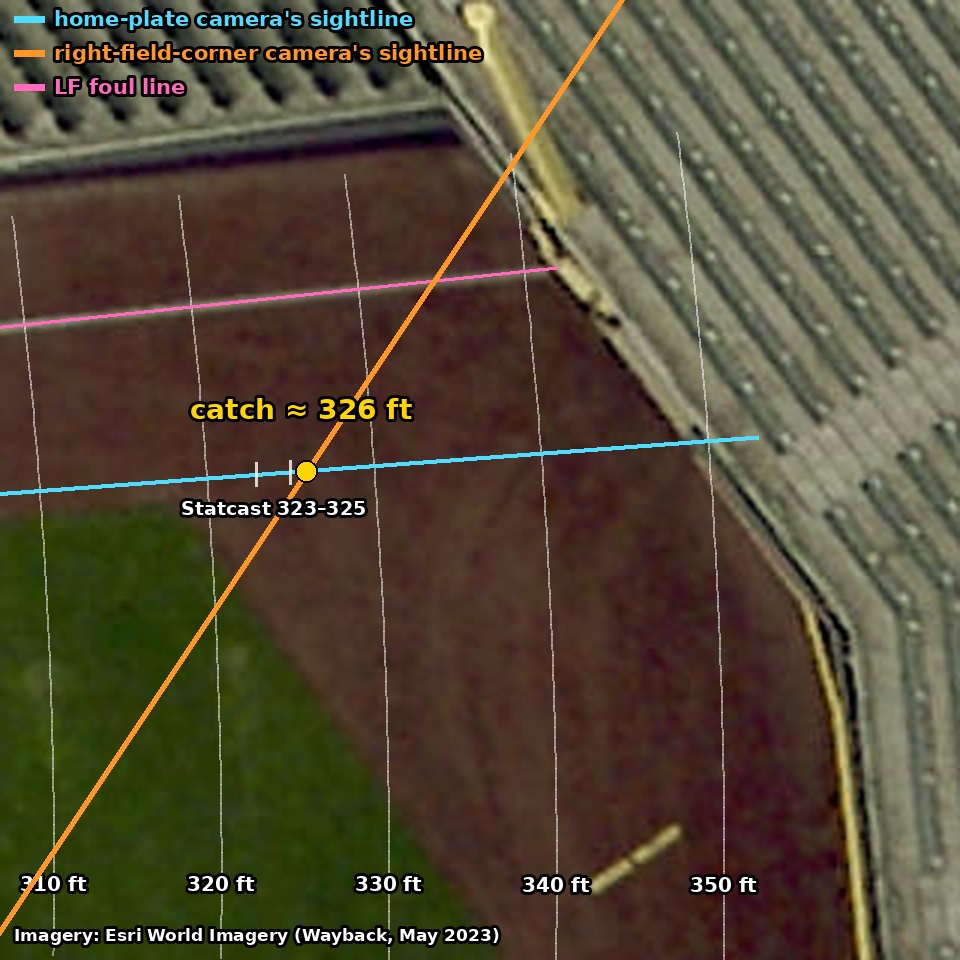Click the "340 ft" distance label

tap(555, 885)
